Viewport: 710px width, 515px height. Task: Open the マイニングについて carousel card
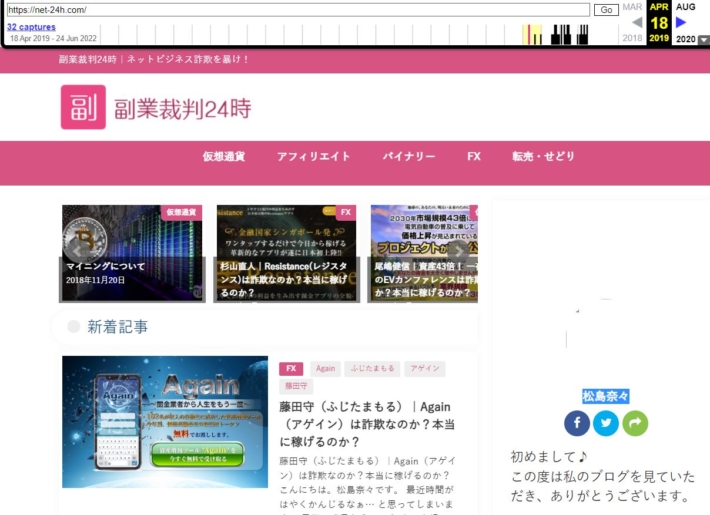(x=132, y=253)
